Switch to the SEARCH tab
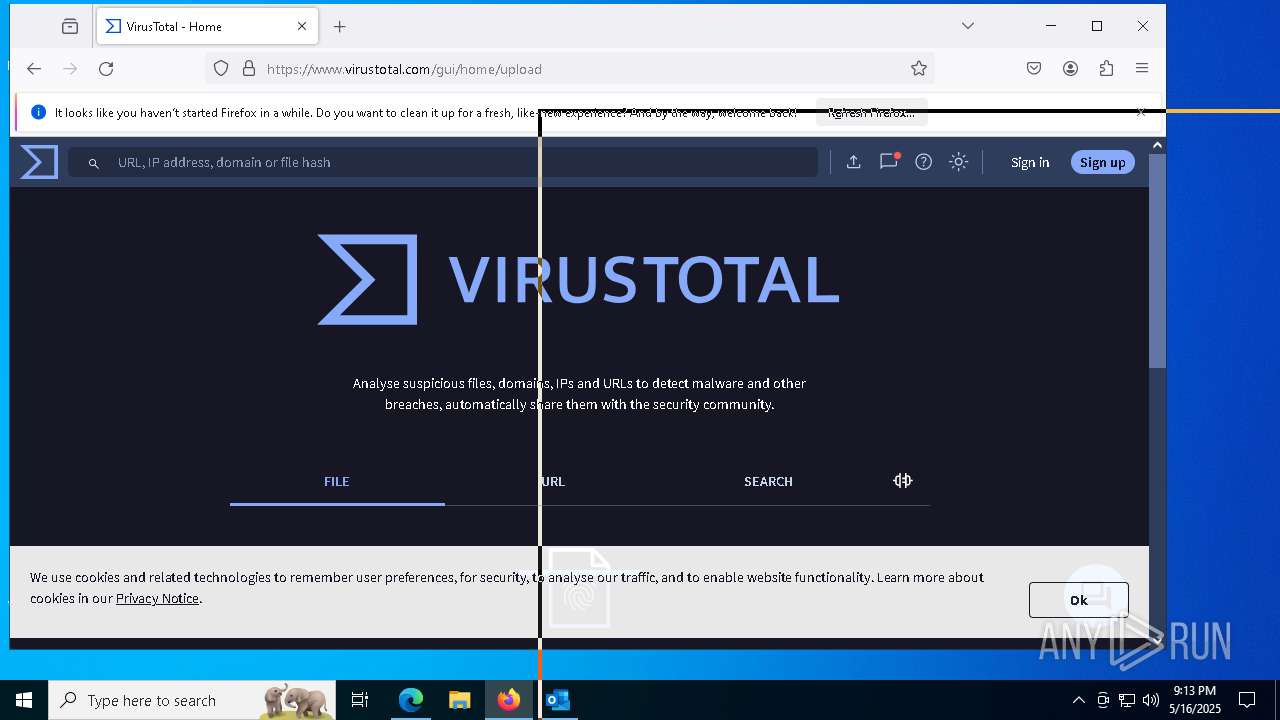The width and height of the screenshot is (1280, 720). (768, 482)
